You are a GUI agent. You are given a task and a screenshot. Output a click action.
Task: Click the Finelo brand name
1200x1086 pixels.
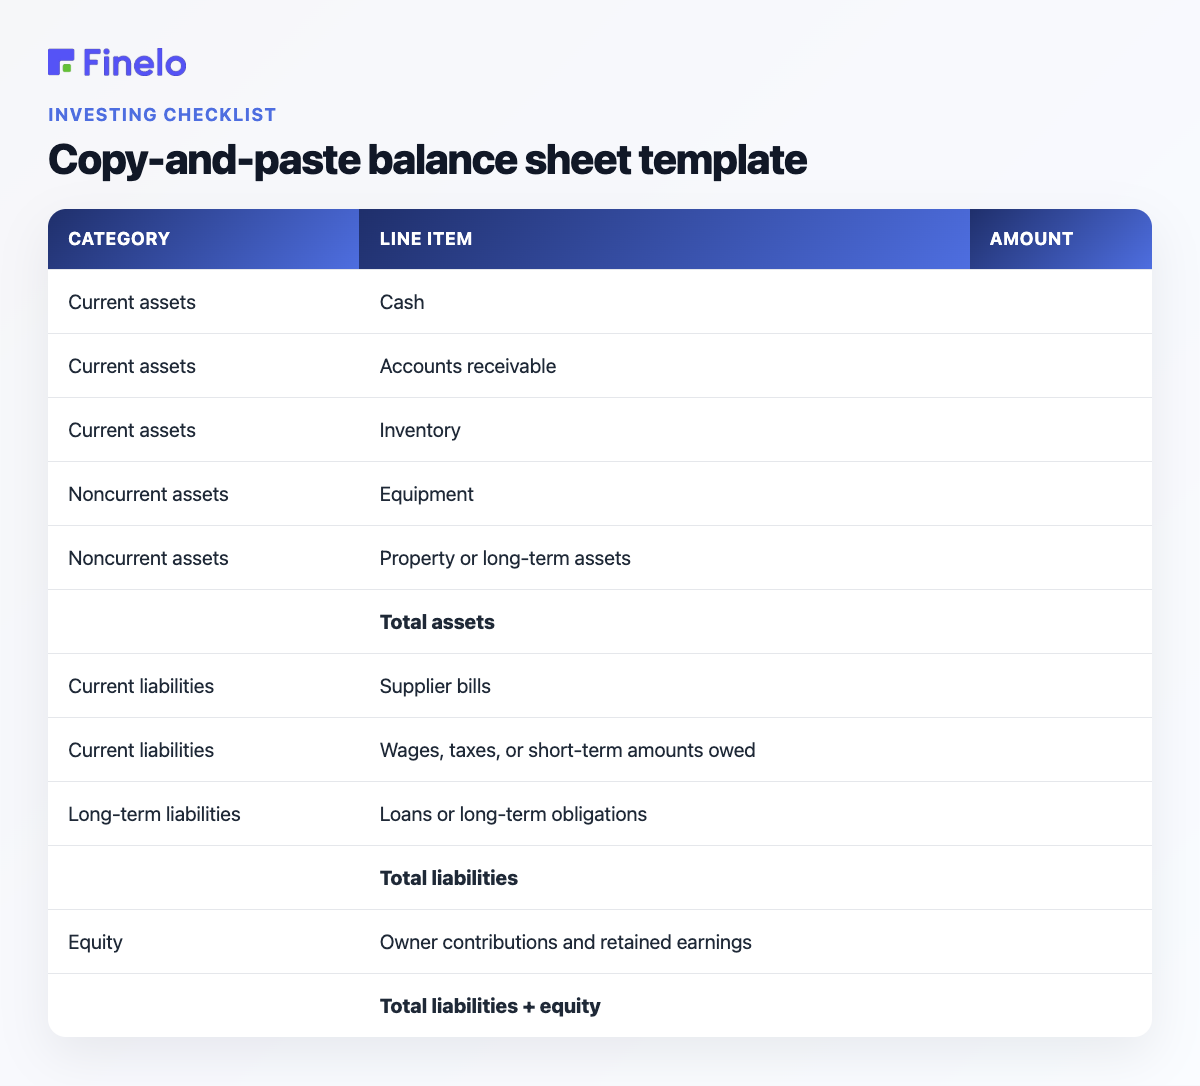pyautogui.click(x=135, y=62)
